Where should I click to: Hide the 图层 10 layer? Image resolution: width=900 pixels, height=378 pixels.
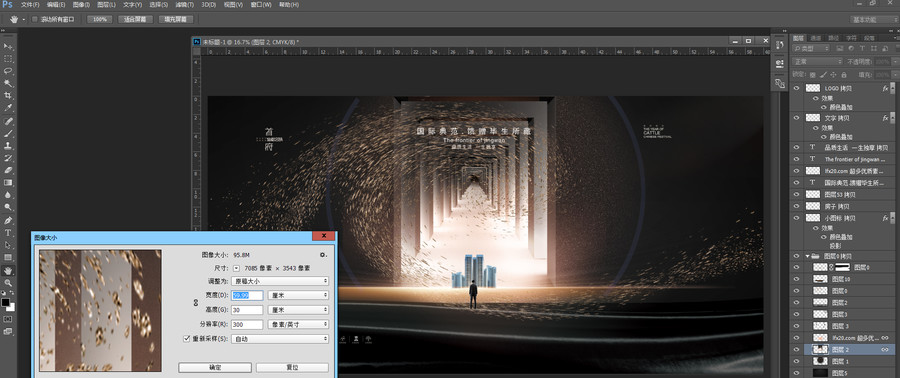click(796, 279)
